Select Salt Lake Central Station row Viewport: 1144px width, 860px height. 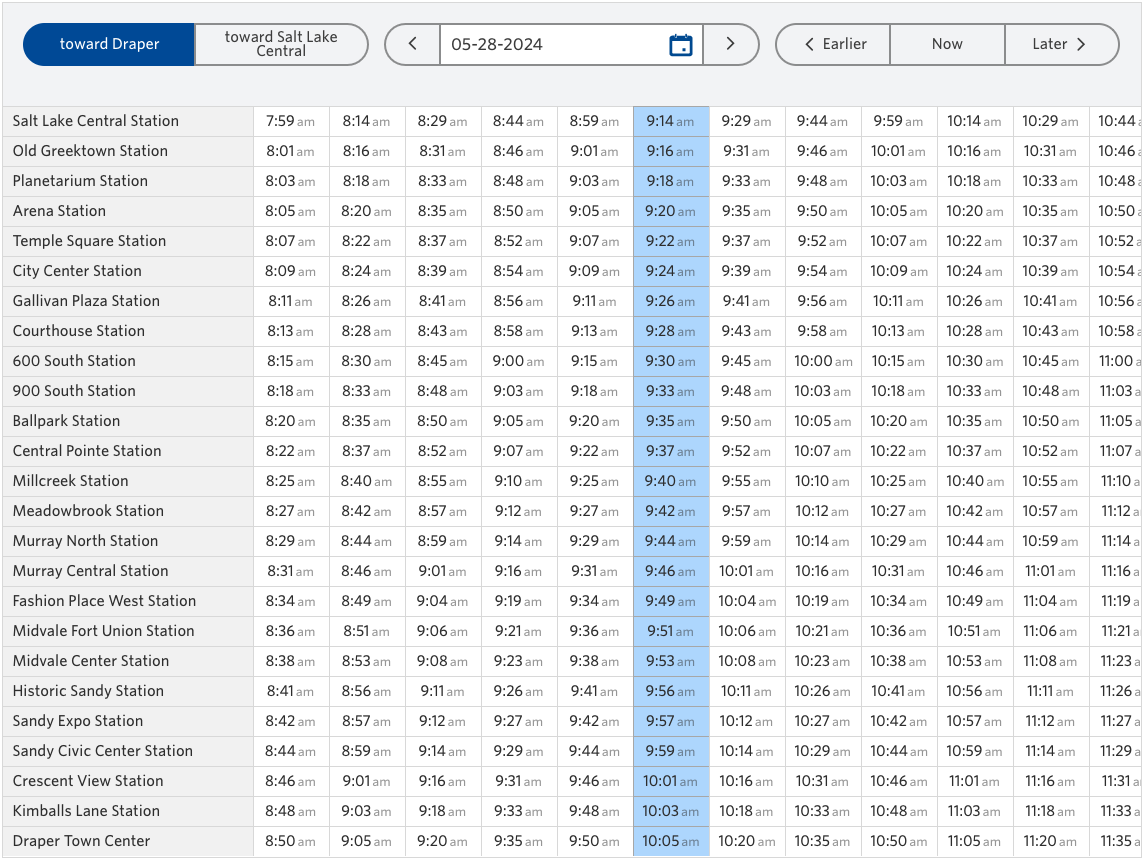point(96,121)
